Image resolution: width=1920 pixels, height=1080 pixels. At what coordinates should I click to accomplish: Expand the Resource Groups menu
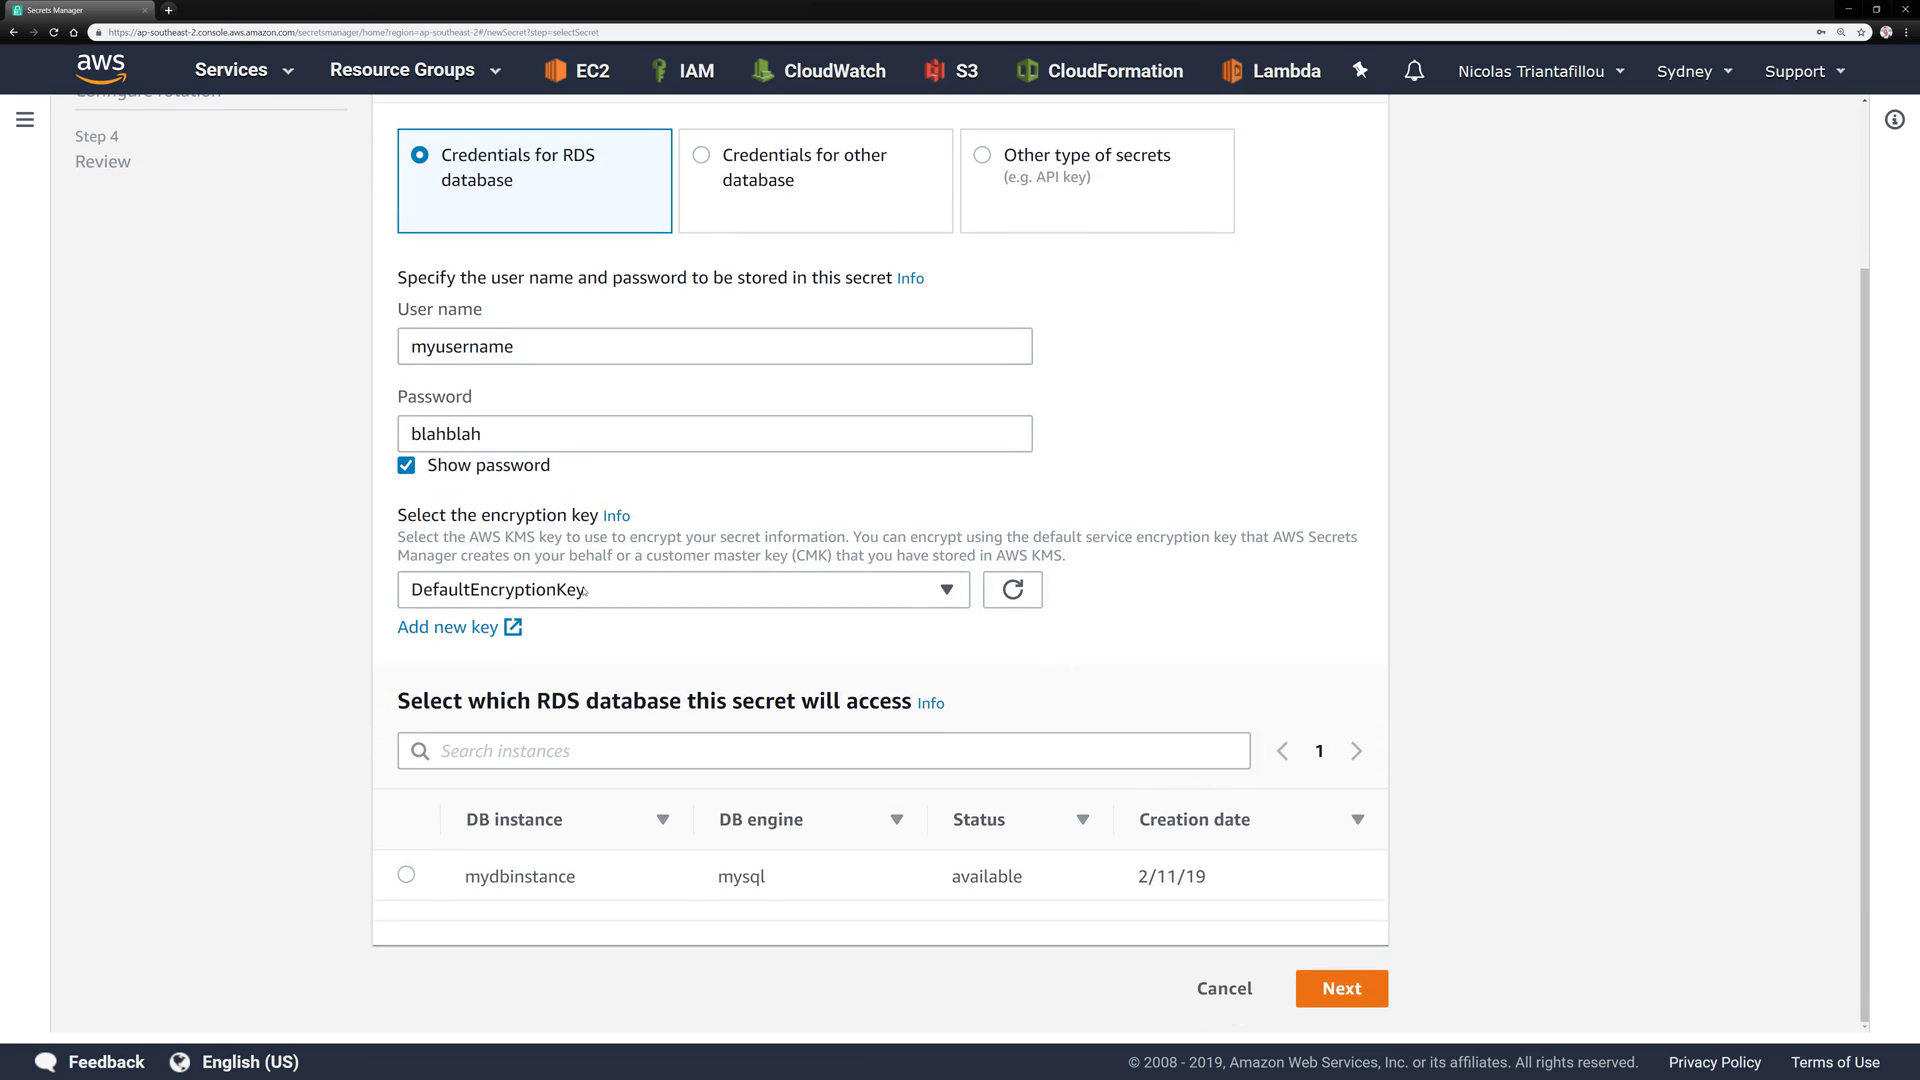pyautogui.click(x=415, y=70)
